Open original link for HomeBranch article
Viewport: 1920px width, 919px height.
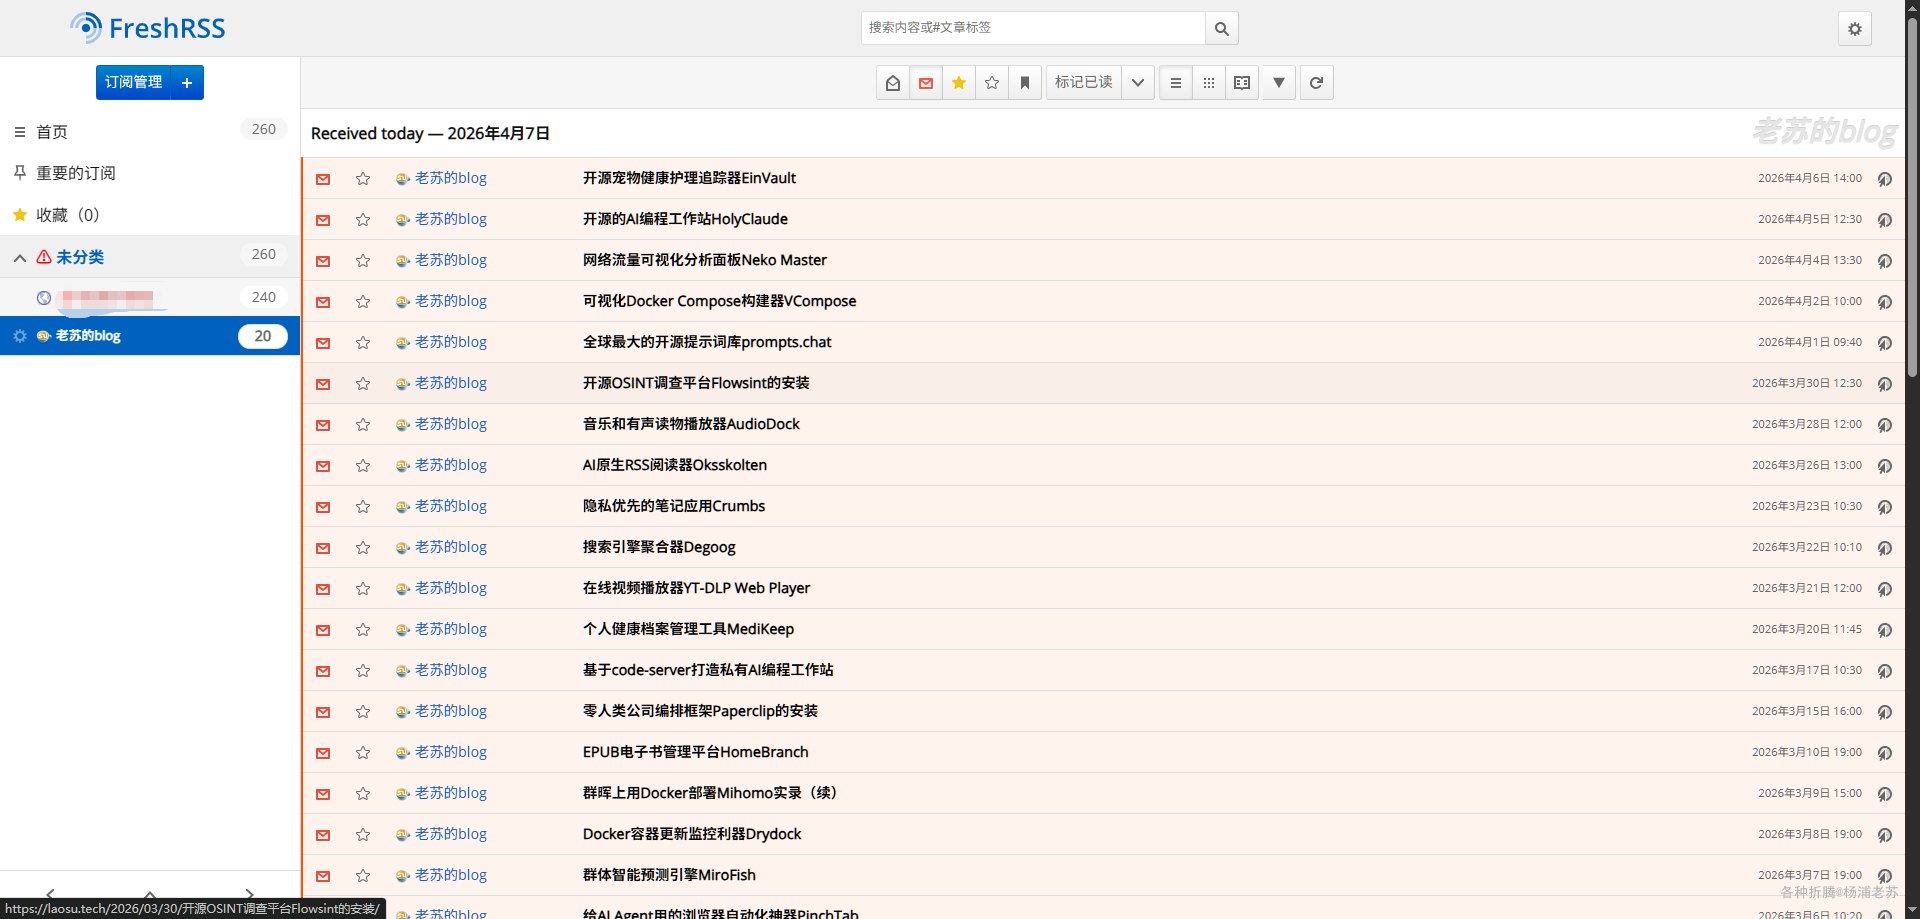[x=1885, y=753]
